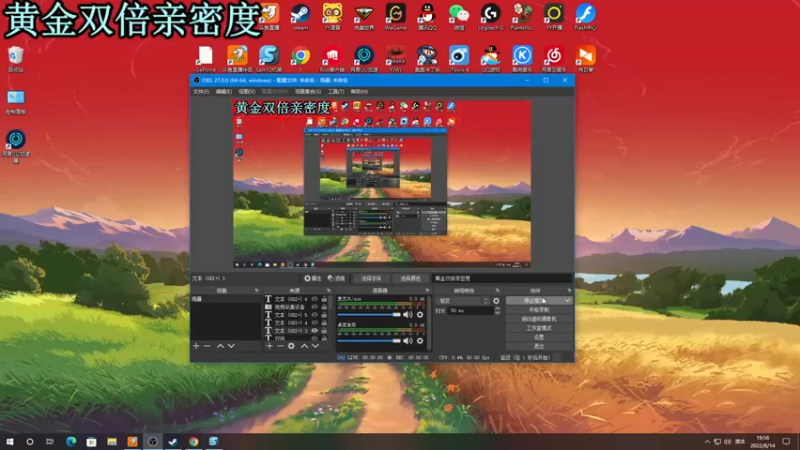The height and width of the screenshot is (450, 800).
Task: Open Google Chrome desktop shortcut
Action: (301, 58)
